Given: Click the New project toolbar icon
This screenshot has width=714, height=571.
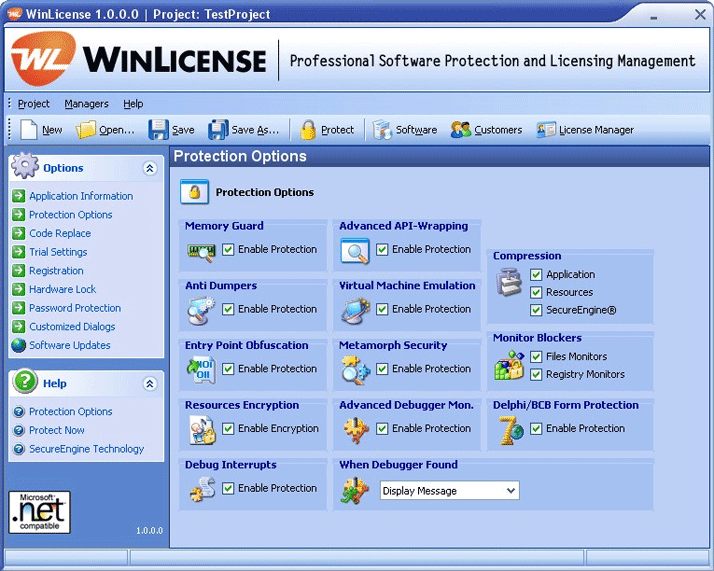Looking at the screenshot, I should 29,130.
